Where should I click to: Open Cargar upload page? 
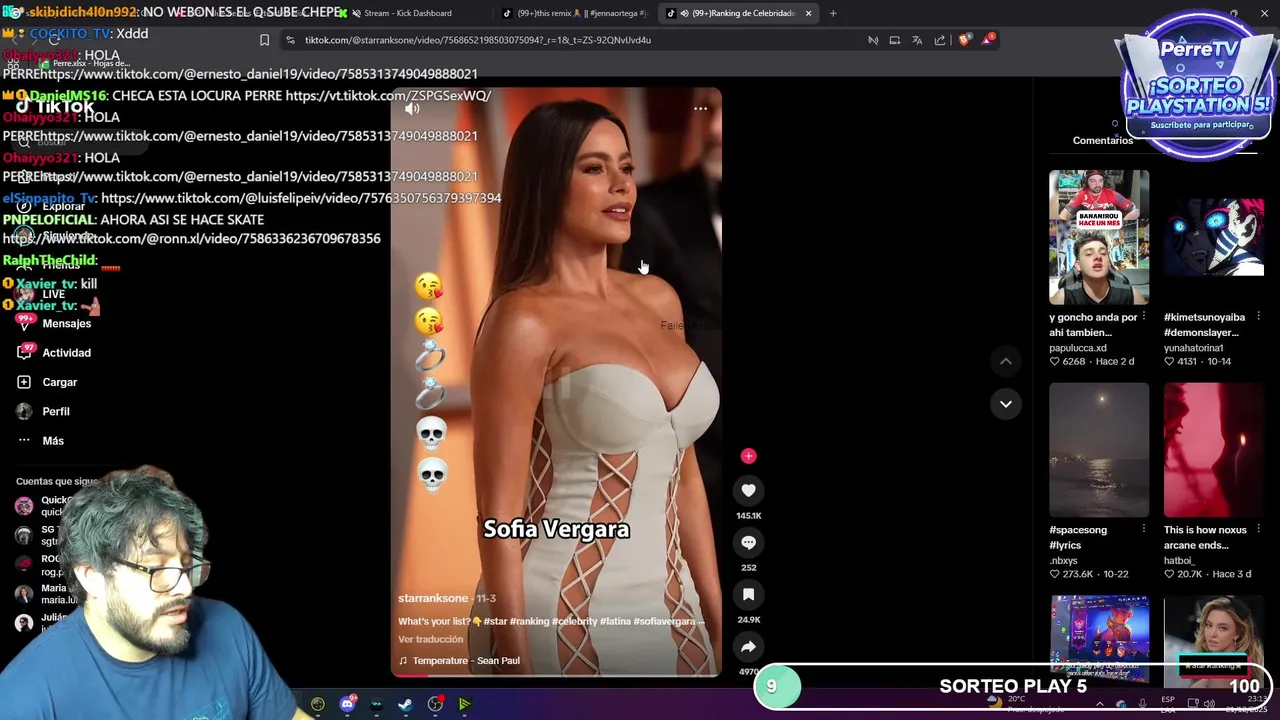[48, 382]
